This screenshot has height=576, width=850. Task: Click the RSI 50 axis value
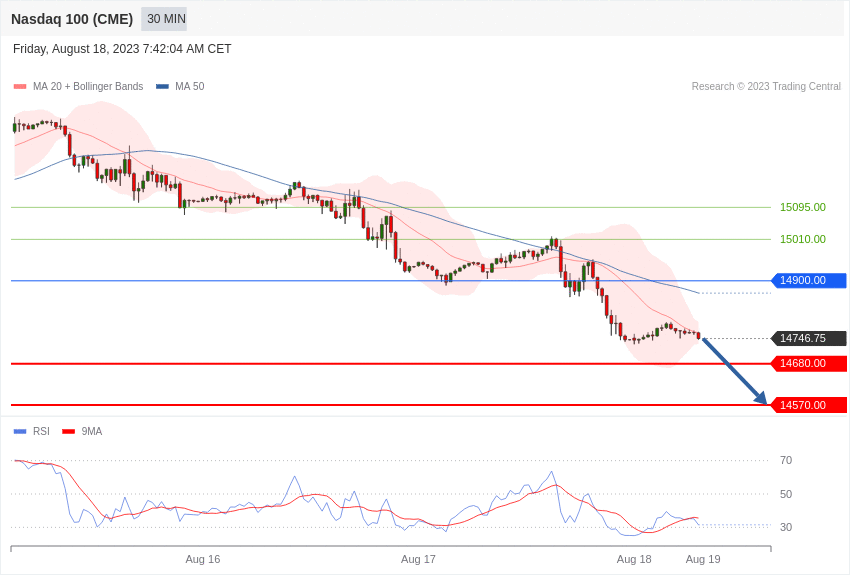786,494
